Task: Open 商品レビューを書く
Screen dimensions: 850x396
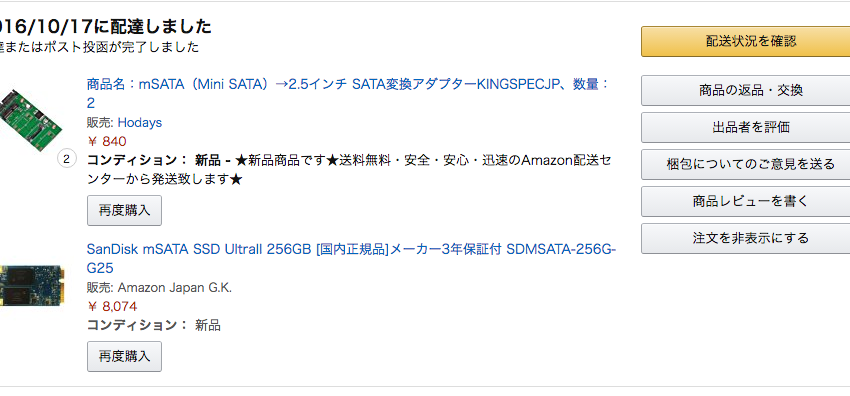Action: pos(745,201)
